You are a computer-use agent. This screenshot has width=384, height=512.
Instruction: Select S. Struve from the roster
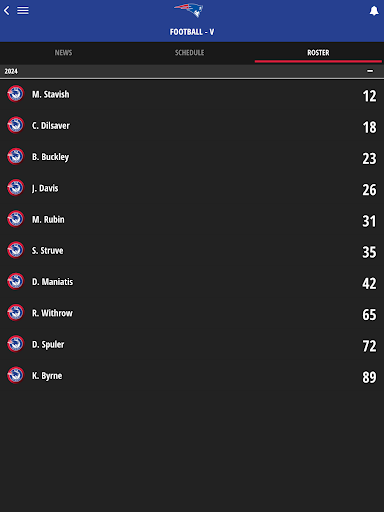(x=192, y=251)
